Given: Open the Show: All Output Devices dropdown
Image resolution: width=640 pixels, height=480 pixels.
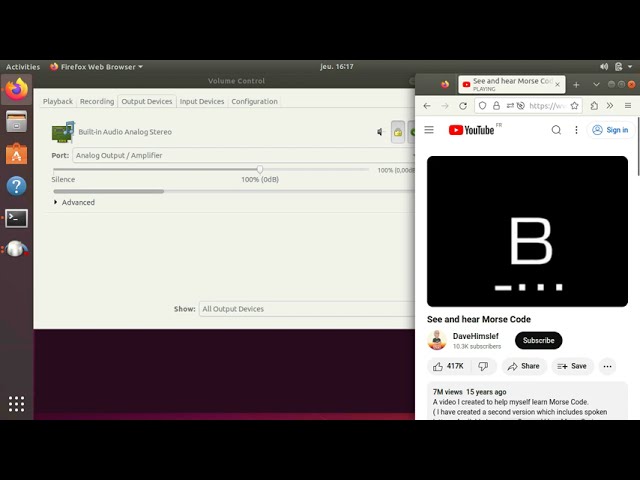Looking at the screenshot, I should (307, 309).
